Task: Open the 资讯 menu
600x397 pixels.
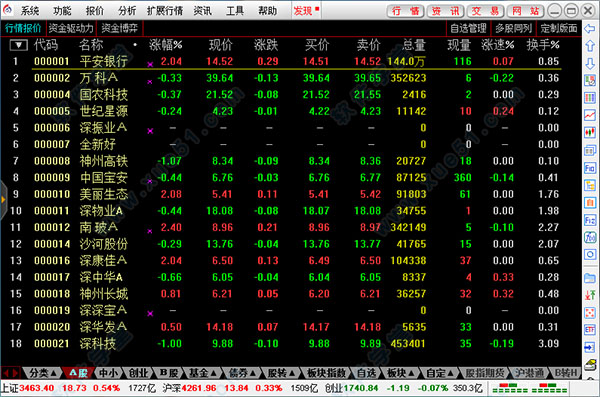Action: (x=202, y=11)
